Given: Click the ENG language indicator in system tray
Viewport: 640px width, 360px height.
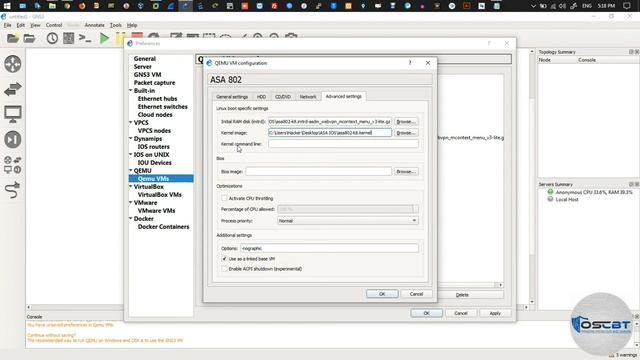Looking at the screenshot, I should click(587, 6).
